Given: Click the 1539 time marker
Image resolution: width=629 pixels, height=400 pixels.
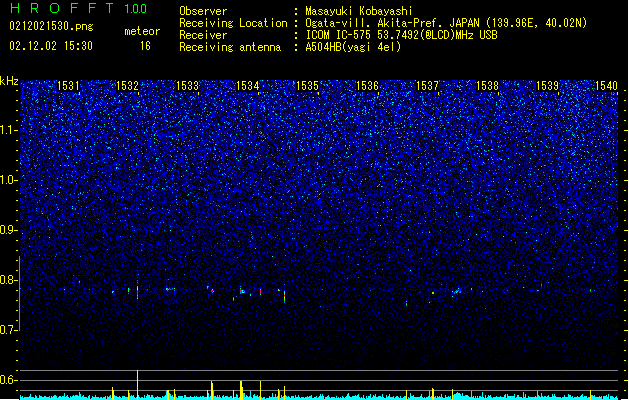Looking at the screenshot, I should (x=547, y=86).
